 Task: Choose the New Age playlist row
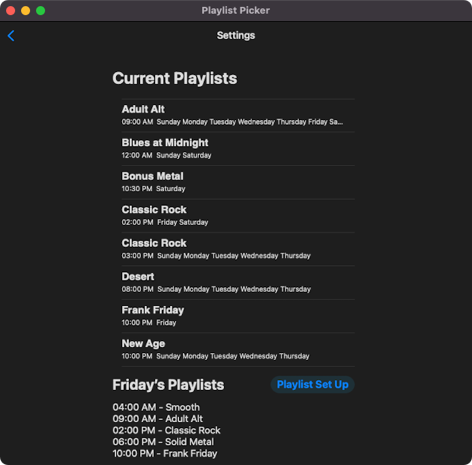[238, 350]
